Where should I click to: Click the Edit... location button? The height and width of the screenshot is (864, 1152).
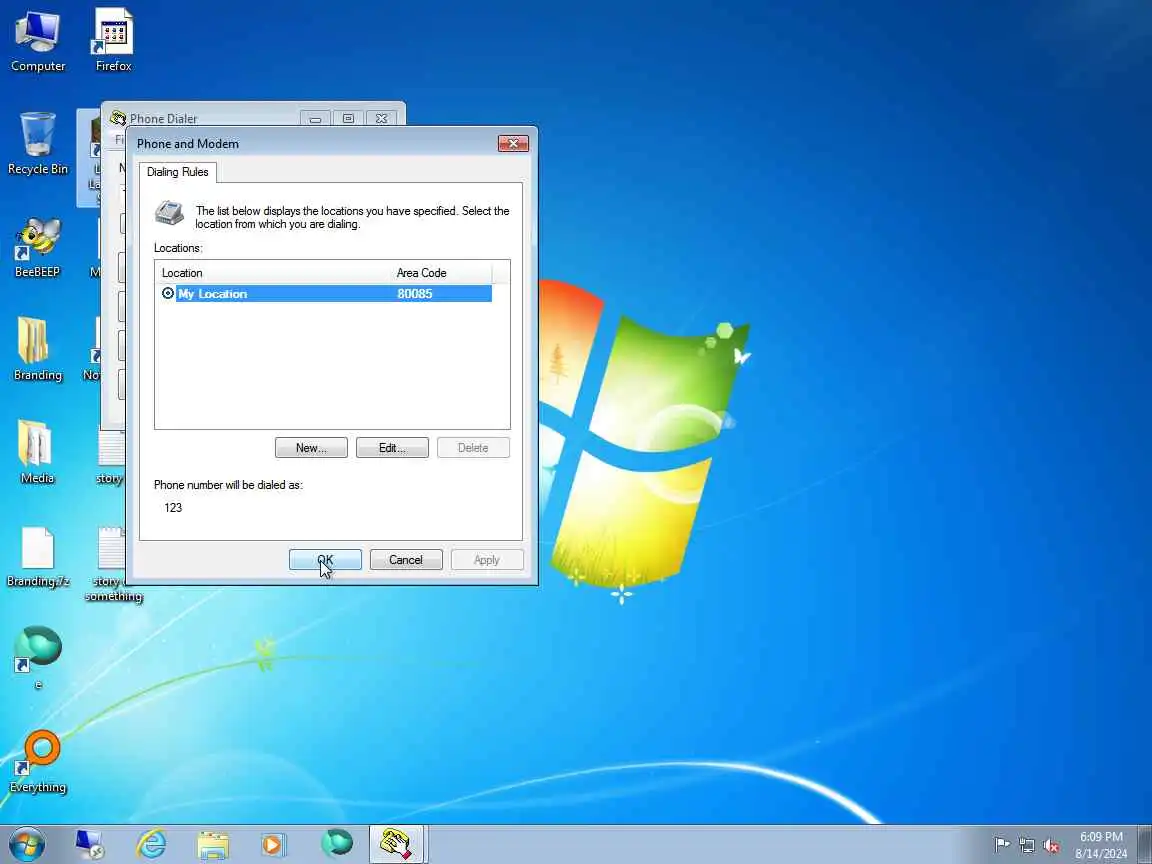(392, 447)
